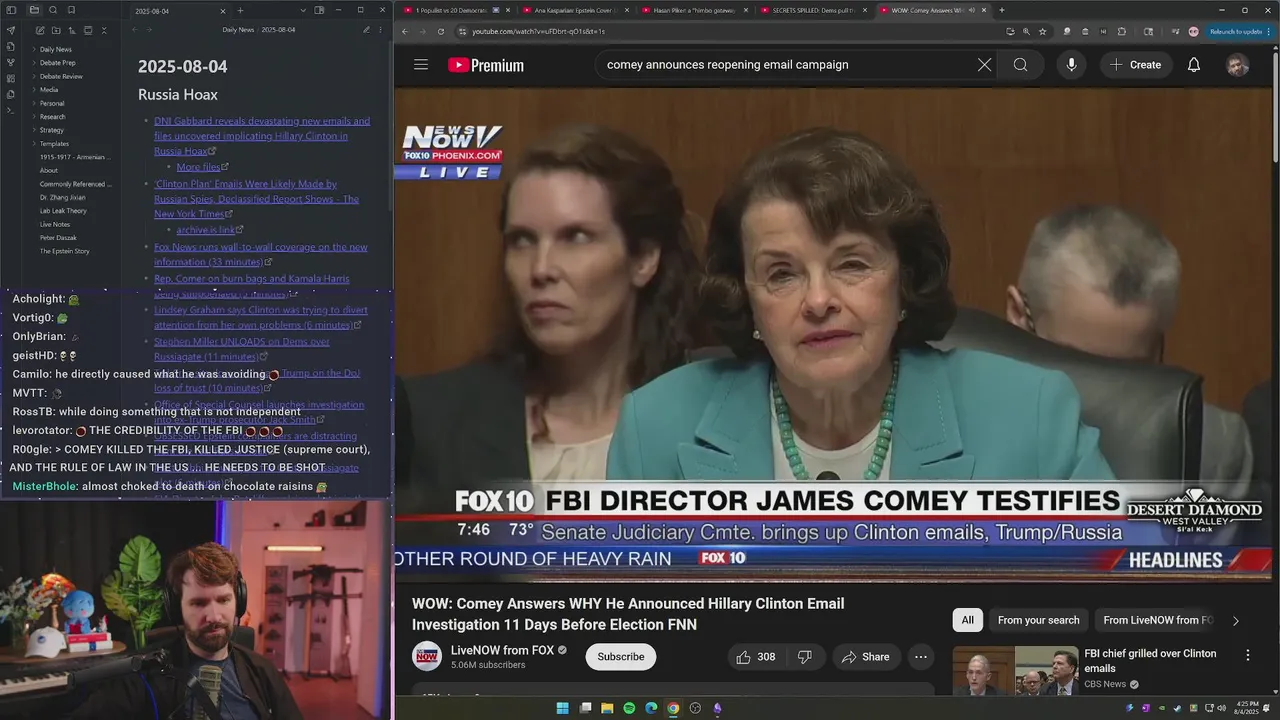Open Fox News wall-to-wall coverage link
The width and height of the screenshot is (1280, 720).
(x=260, y=254)
